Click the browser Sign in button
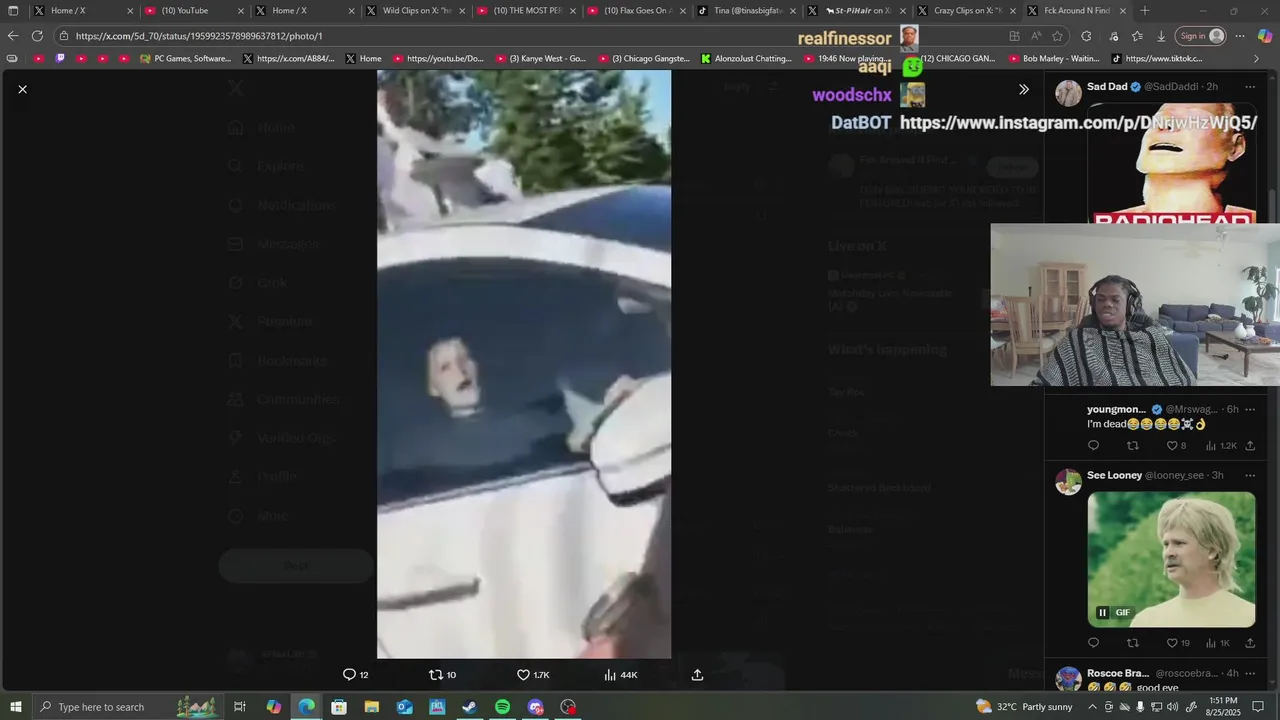Screen dimensions: 1280x720 click(1201, 36)
